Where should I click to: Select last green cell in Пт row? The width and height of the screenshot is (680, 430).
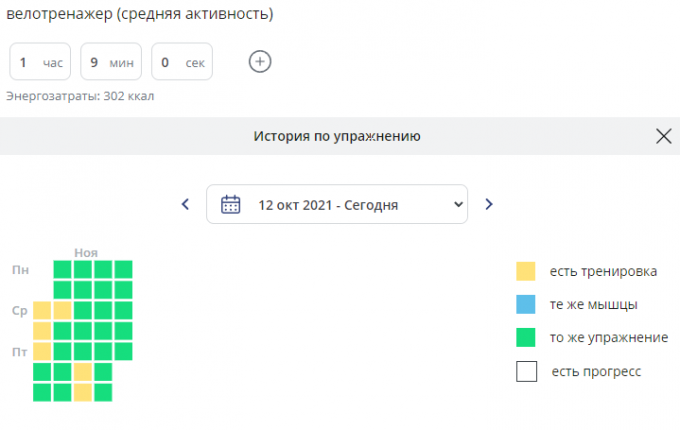pos(124,351)
